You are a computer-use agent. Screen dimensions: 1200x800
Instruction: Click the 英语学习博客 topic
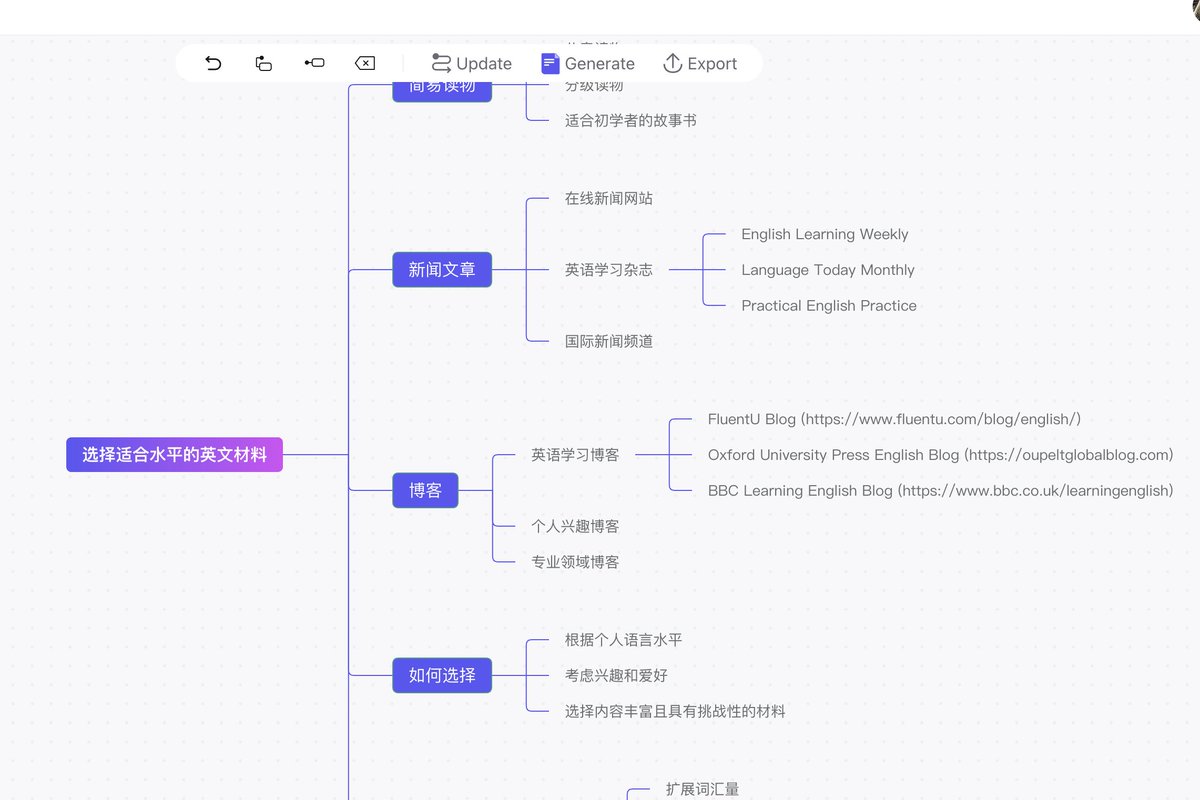coord(575,454)
